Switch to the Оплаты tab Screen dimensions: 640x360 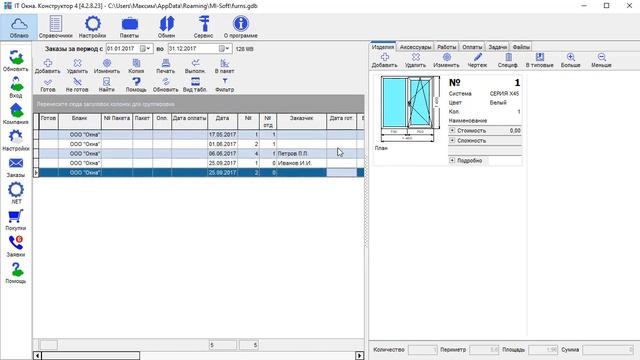click(x=472, y=47)
